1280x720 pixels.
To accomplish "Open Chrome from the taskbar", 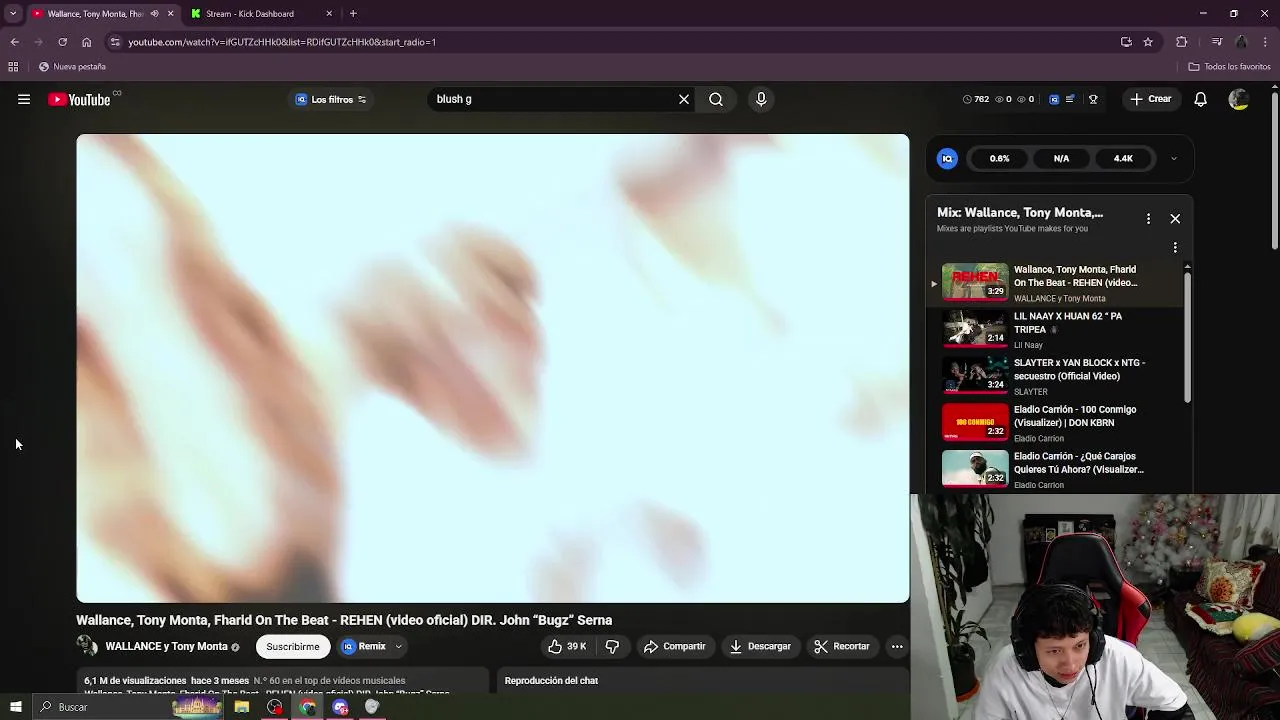I will 308,707.
